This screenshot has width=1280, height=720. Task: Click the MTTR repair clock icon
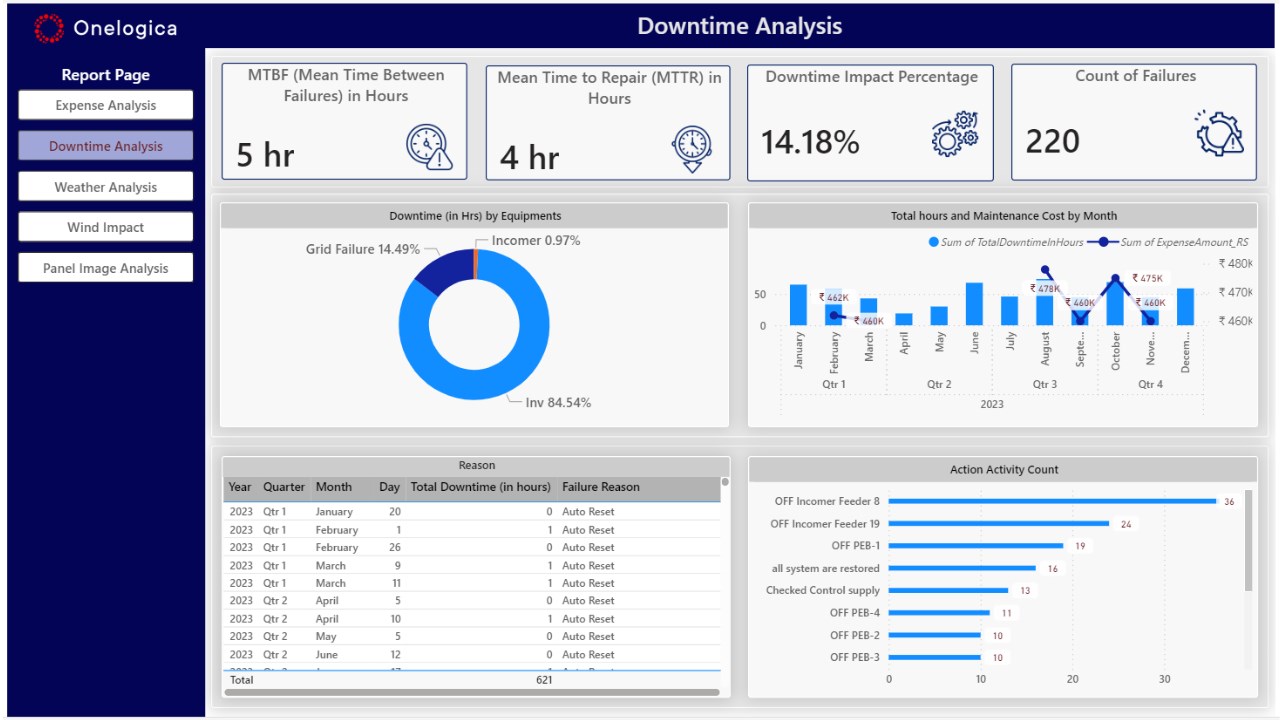[692, 149]
